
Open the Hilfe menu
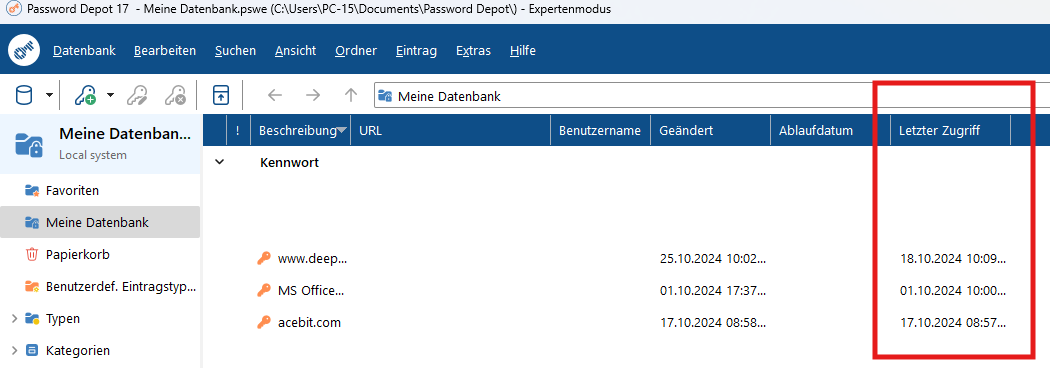(x=522, y=51)
